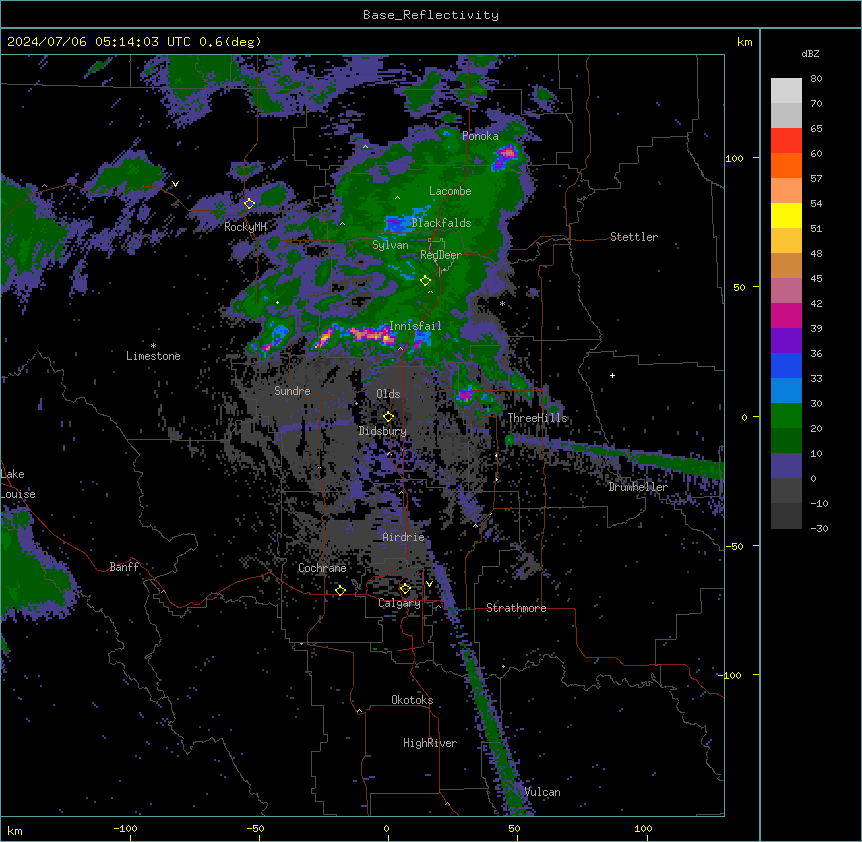This screenshot has width=862, height=842.
Task: Click the intense echo core near Ponoka
Action: (x=506, y=153)
